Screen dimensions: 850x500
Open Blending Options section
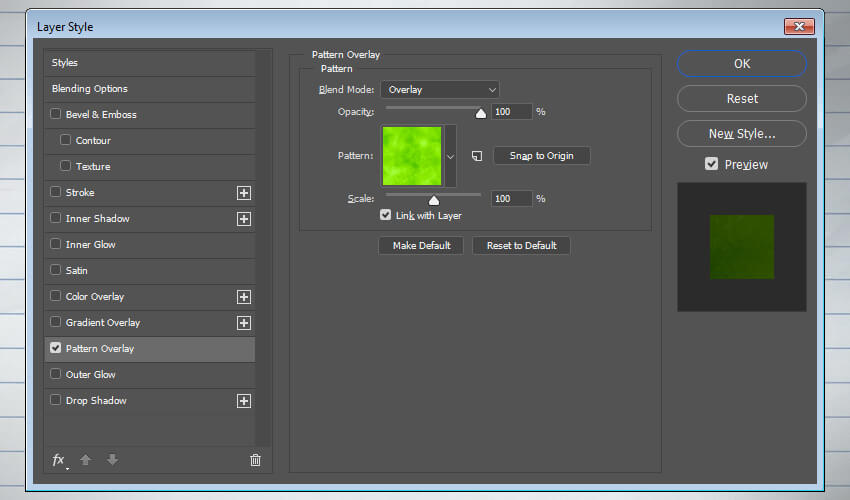pos(150,89)
